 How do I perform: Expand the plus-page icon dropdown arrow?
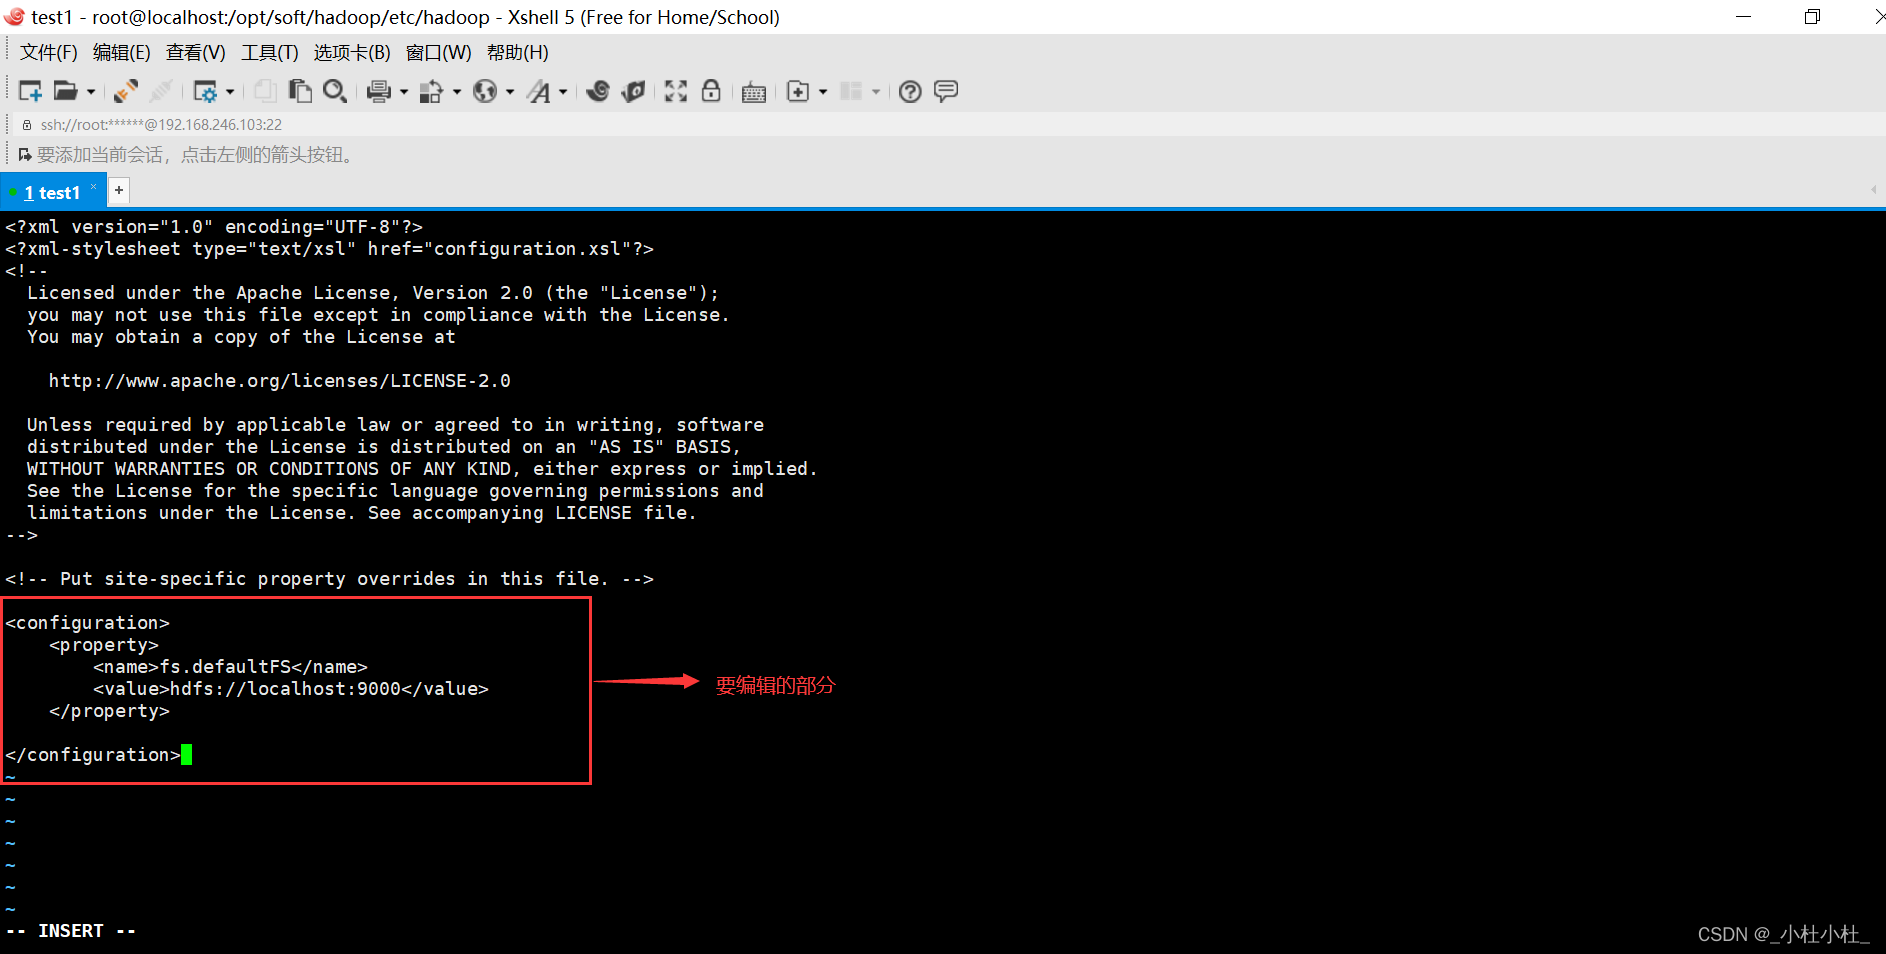823,92
